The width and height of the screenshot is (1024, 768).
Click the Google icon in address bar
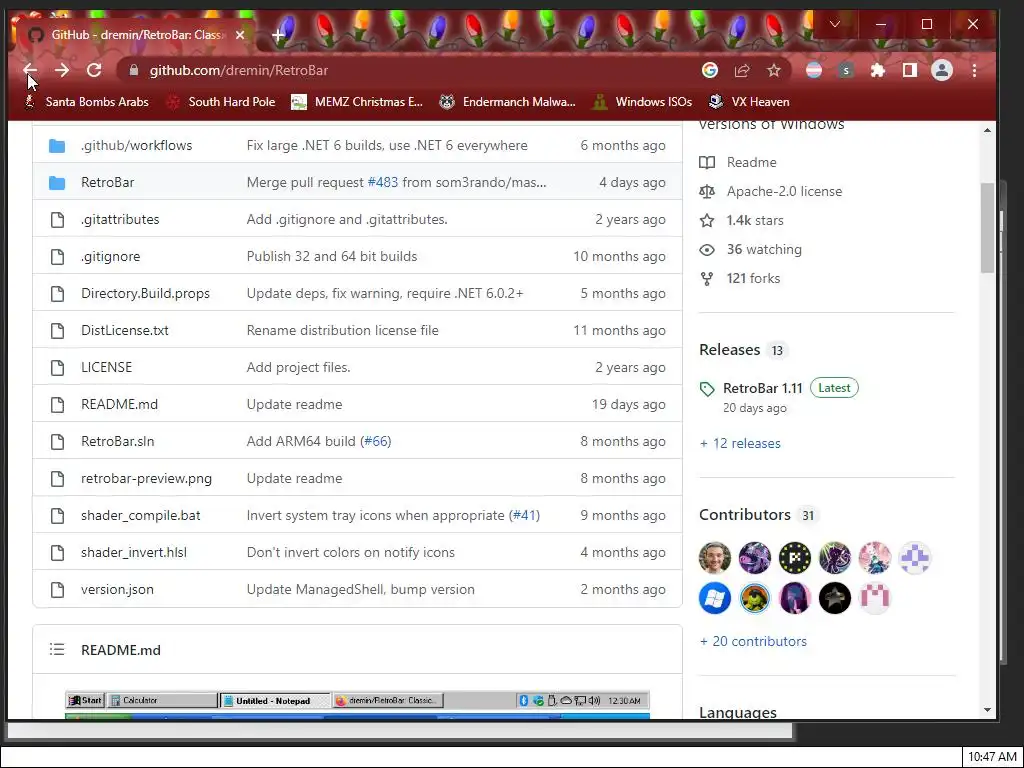coord(710,71)
